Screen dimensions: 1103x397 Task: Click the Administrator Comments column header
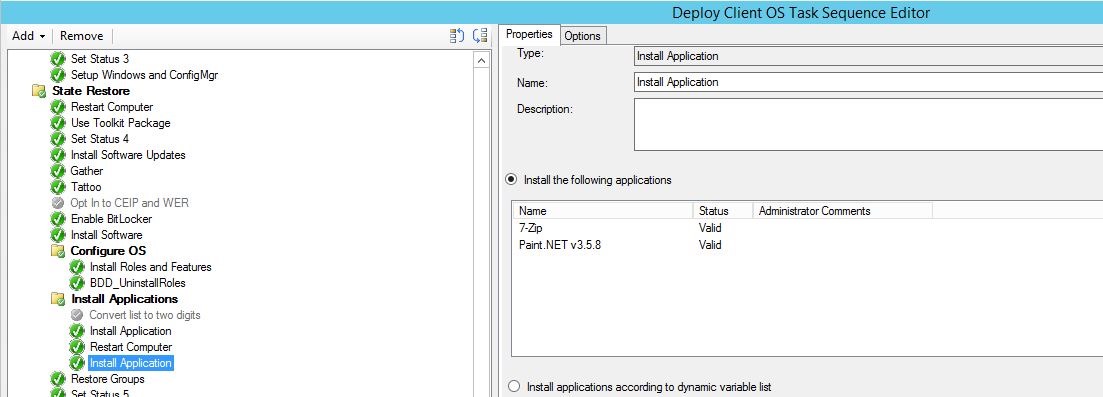843,211
